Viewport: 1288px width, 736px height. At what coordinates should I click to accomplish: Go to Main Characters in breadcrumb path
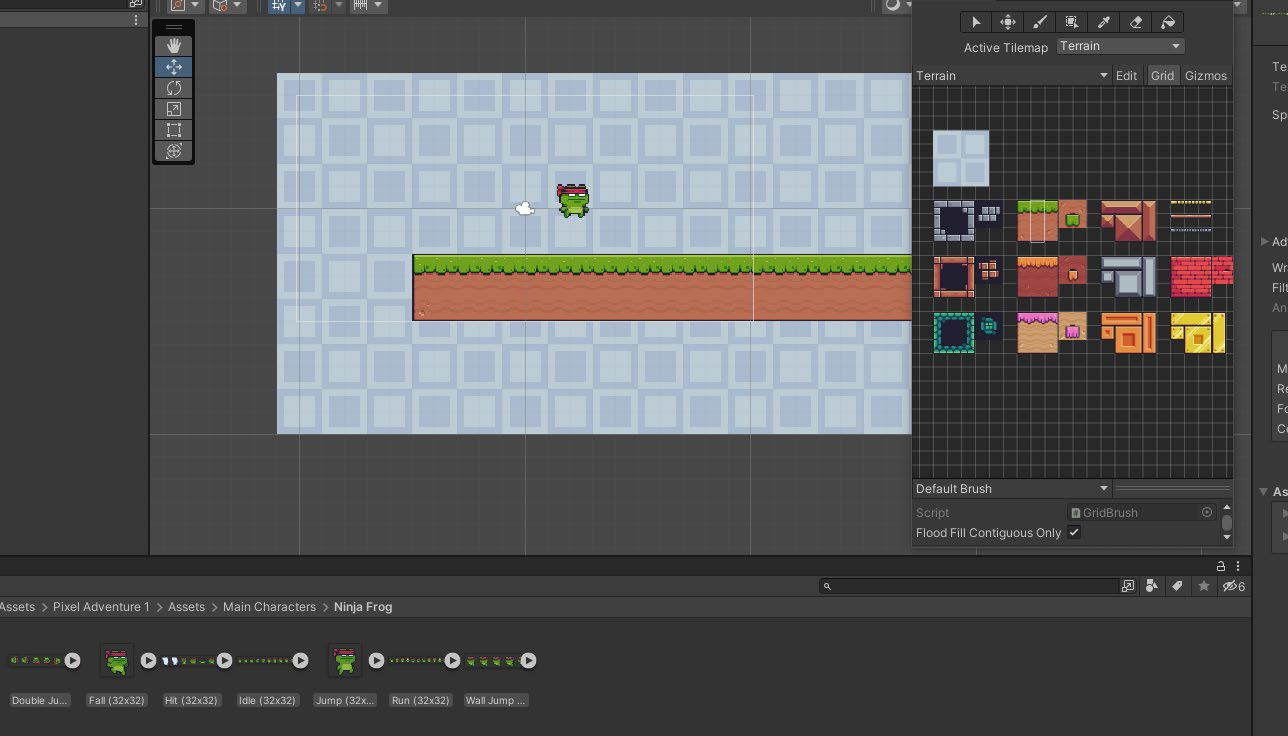click(x=269, y=607)
